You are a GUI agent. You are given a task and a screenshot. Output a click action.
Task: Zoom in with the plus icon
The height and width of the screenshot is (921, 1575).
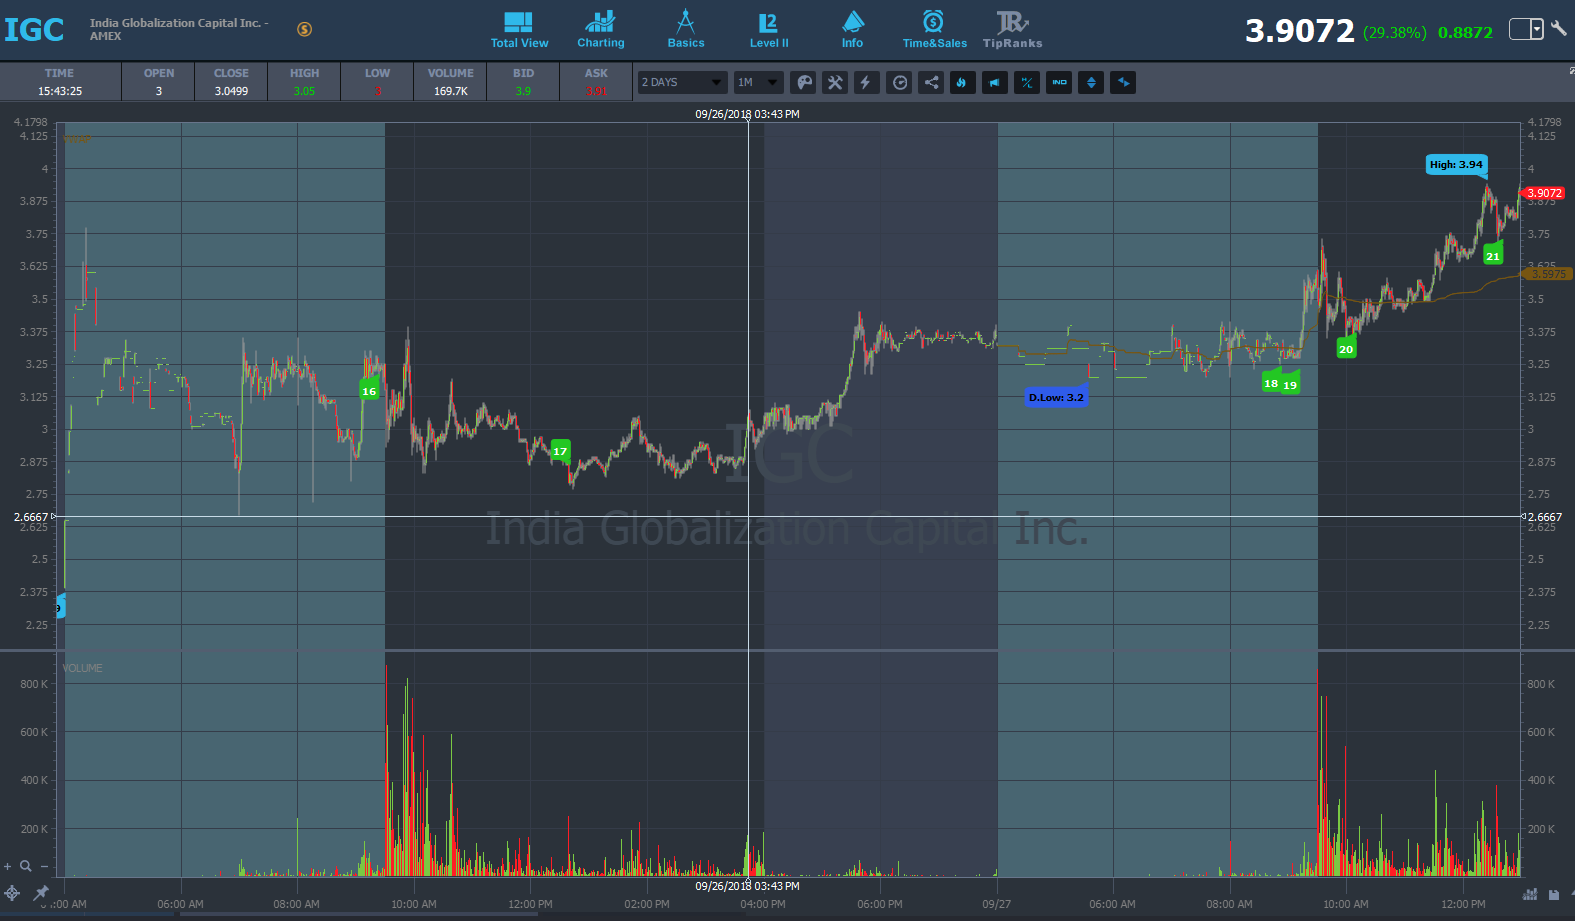(x=8, y=866)
